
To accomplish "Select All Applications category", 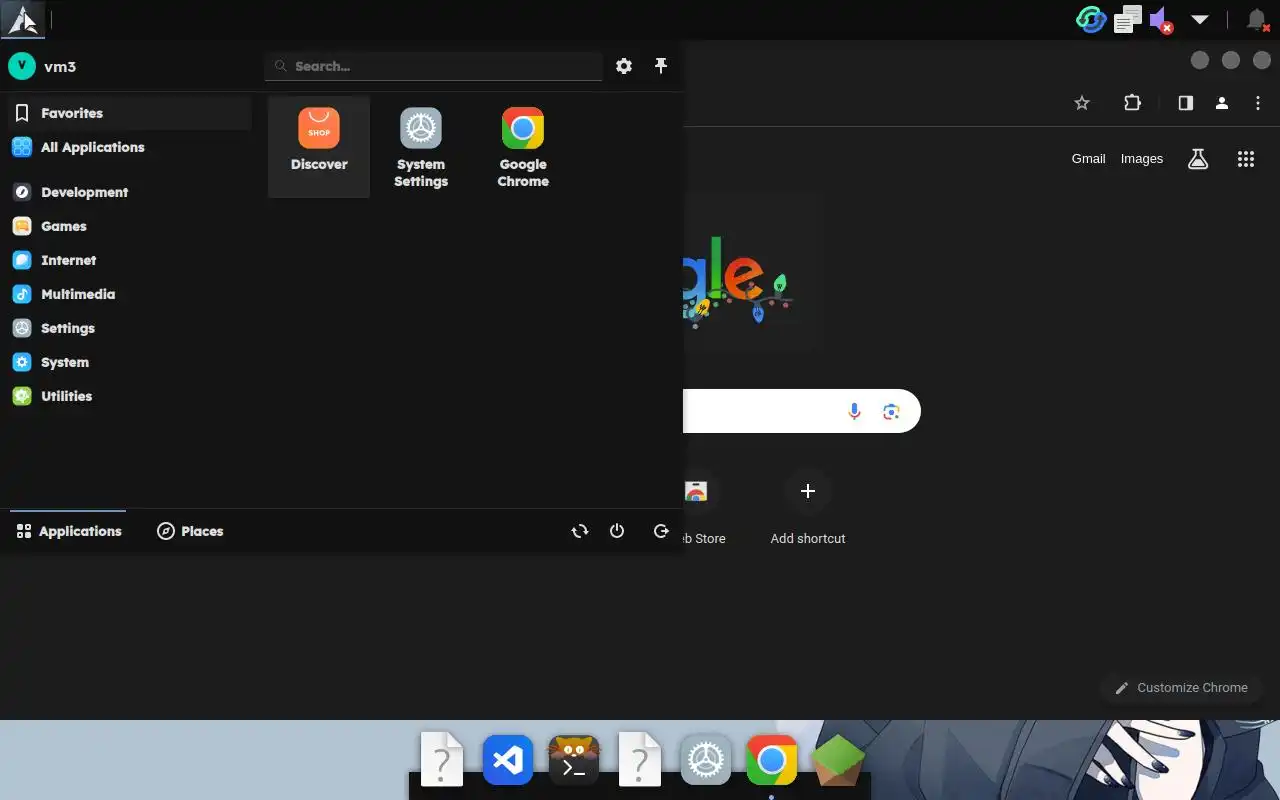I will tap(129, 147).
